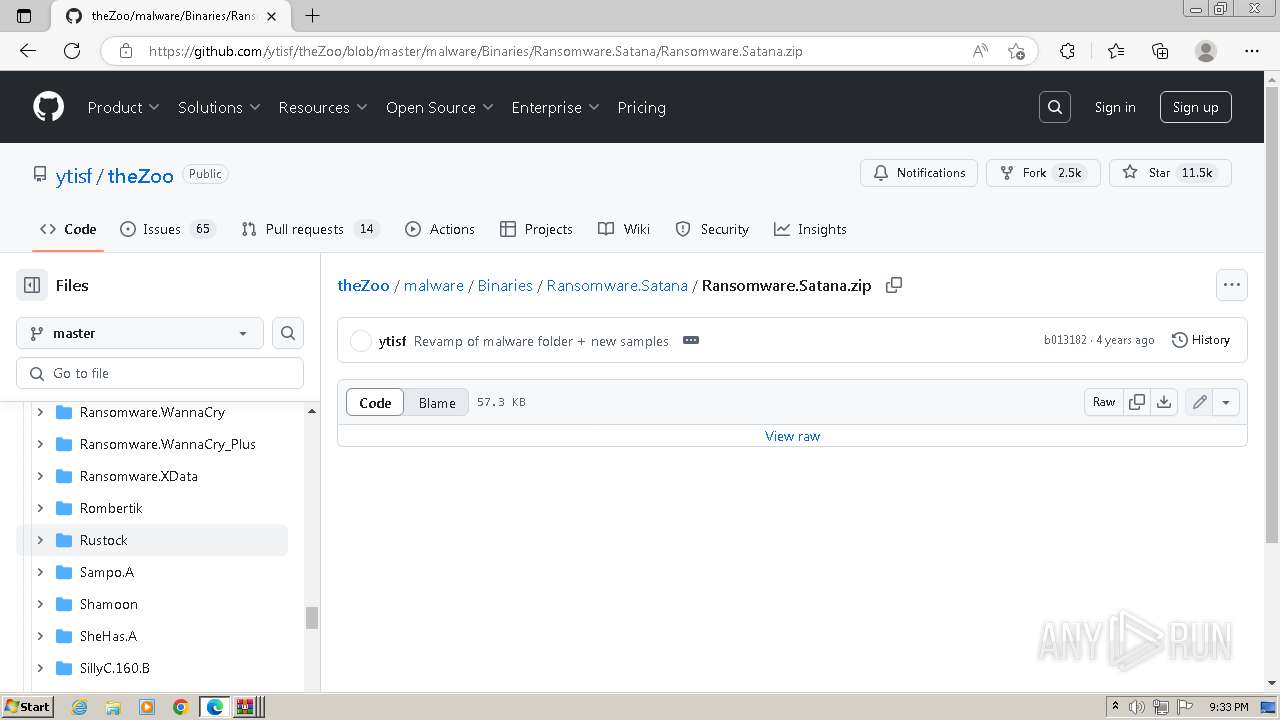Open the Shamoon folder in tree
This screenshot has height=720, width=1280.
[109, 604]
